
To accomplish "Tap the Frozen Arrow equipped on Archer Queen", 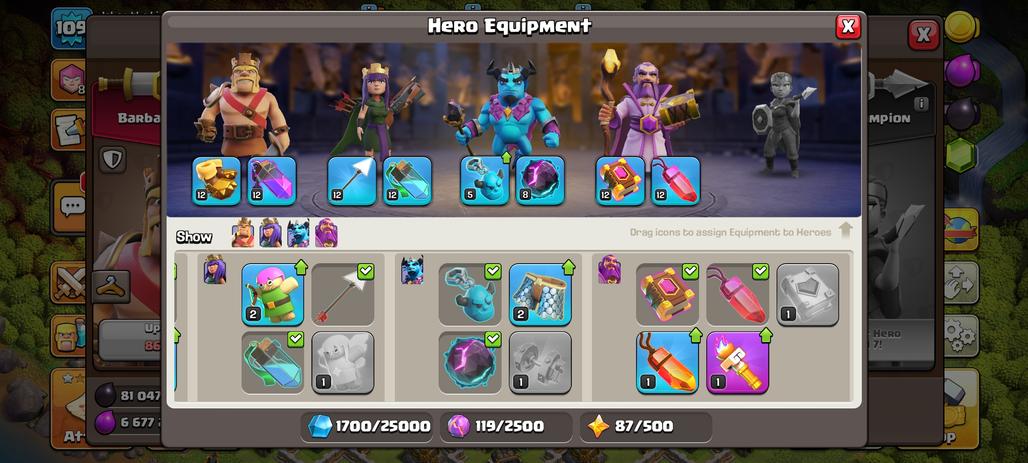I will 351,181.
